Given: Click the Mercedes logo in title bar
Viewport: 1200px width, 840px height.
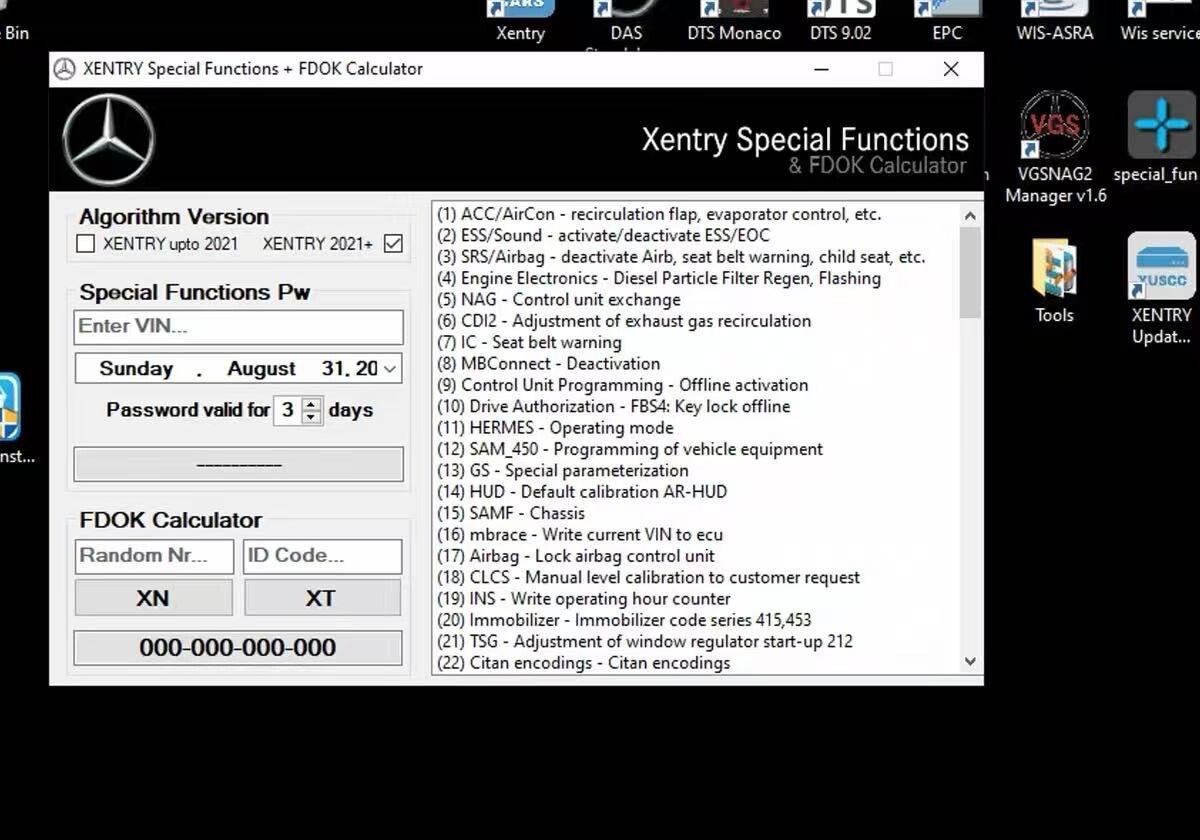Looking at the screenshot, I should 64,69.
